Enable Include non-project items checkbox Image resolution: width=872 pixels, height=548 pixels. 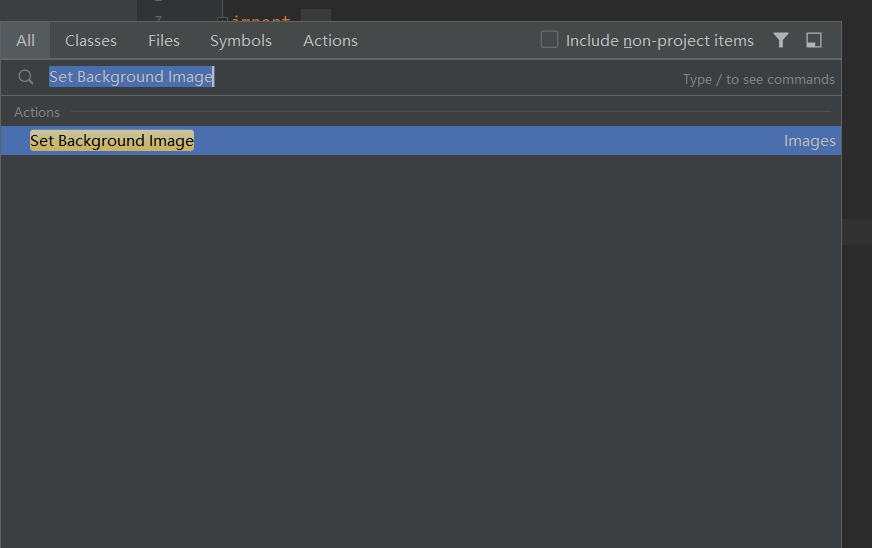click(549, 40)
